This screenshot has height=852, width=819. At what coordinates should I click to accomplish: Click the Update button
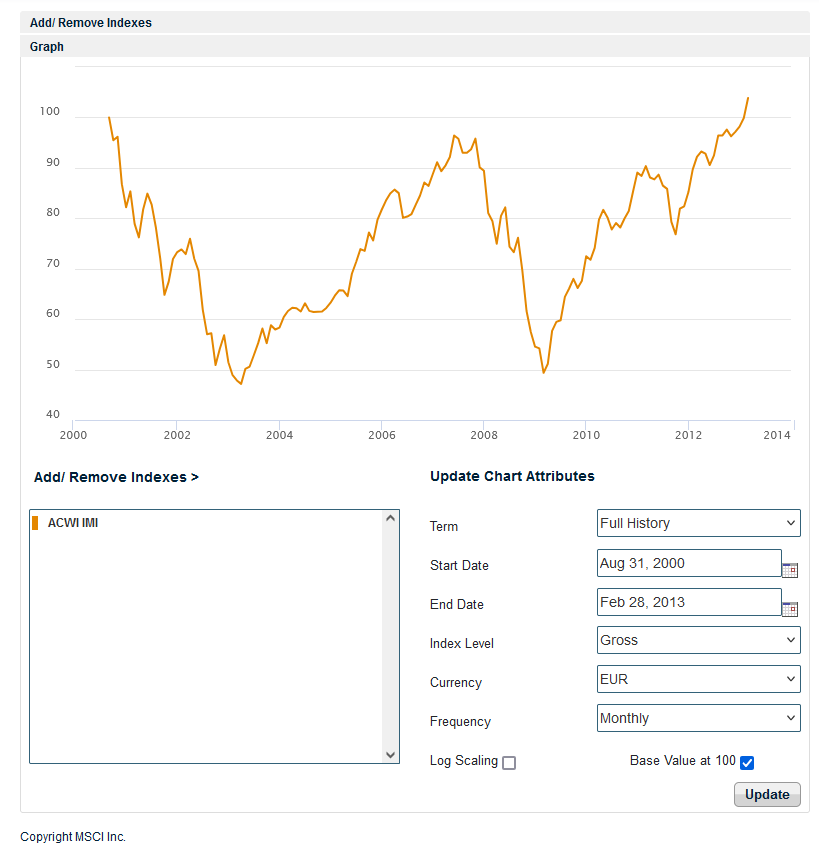point(767,795)
